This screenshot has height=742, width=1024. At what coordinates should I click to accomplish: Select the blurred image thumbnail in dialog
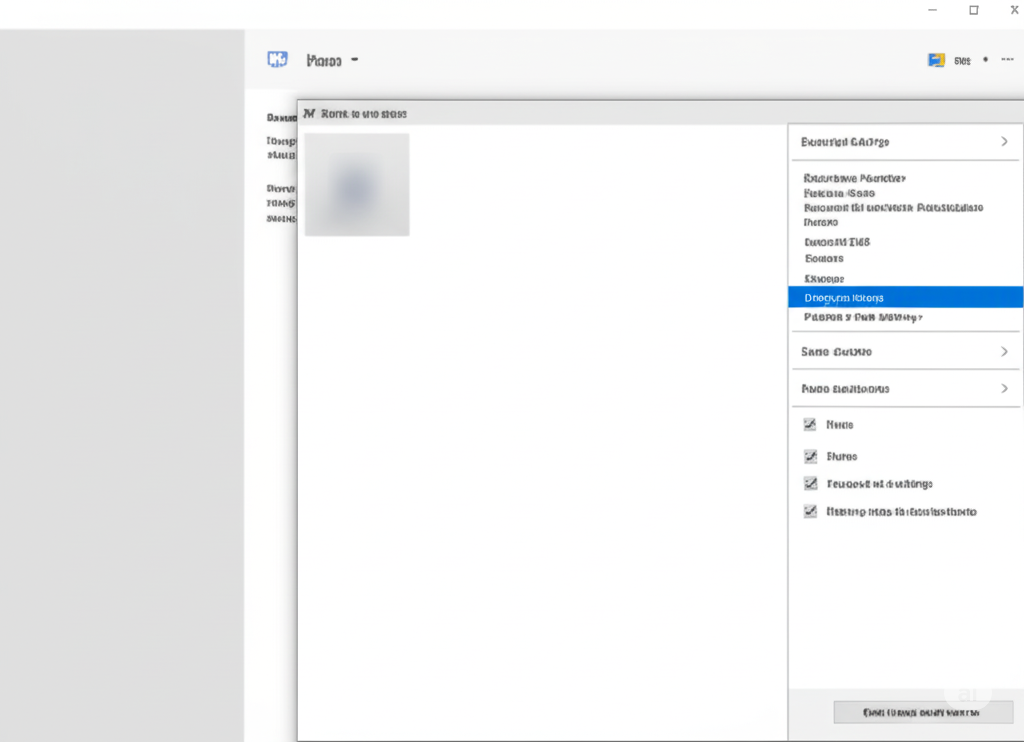(357, 185)
